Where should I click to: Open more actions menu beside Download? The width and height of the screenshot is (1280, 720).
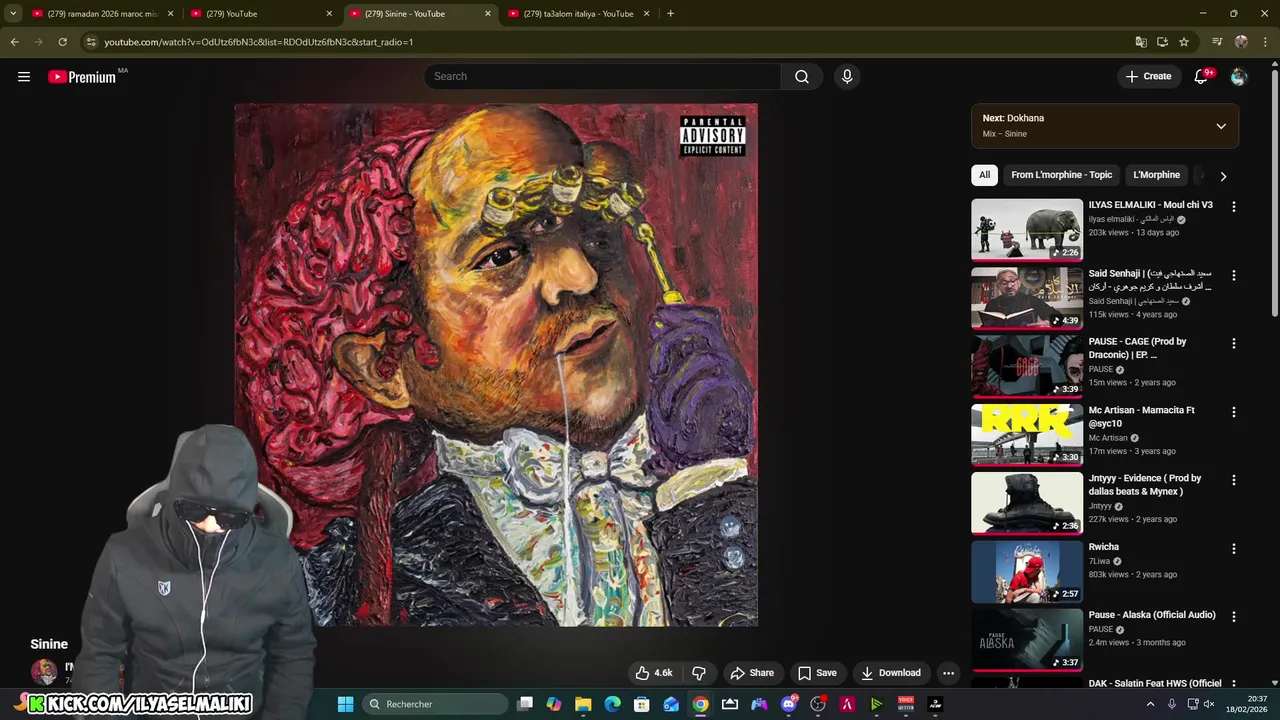tap(948, 673)
